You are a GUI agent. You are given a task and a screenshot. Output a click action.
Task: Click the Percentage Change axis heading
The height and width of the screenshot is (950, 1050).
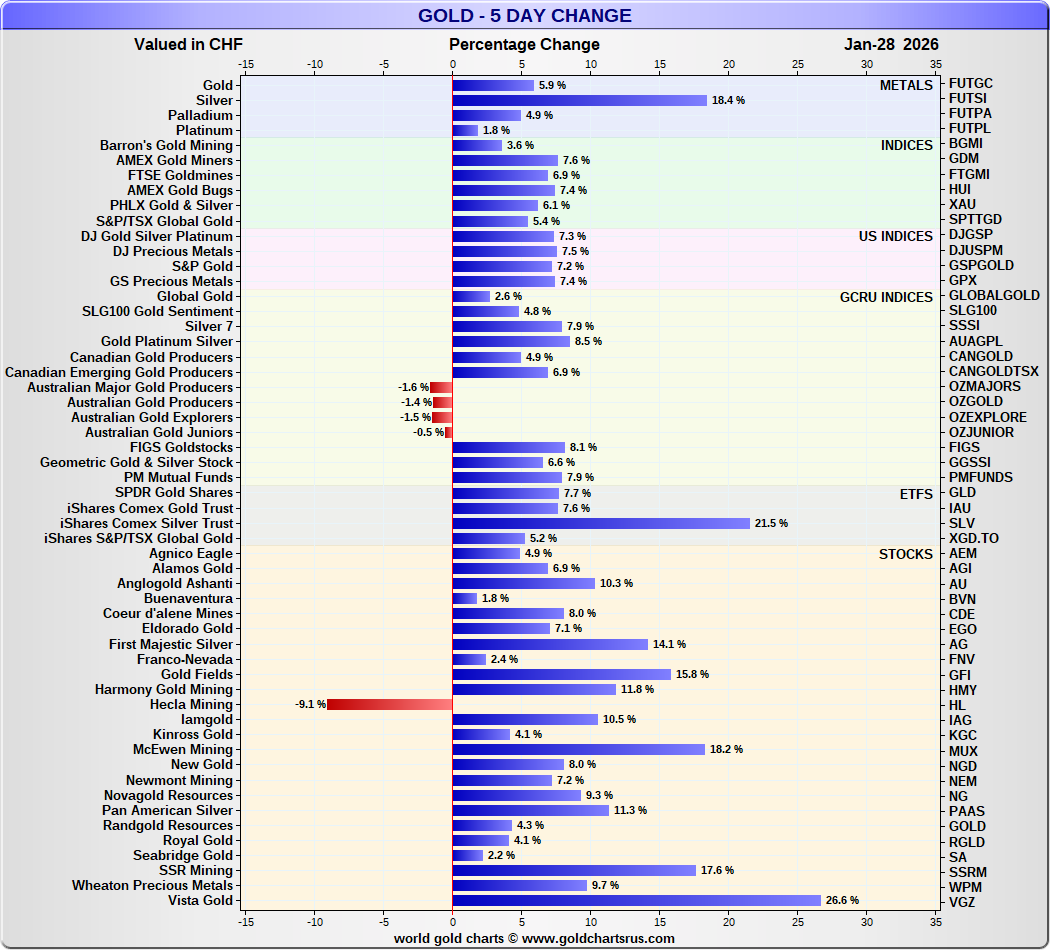click(524, 44)
